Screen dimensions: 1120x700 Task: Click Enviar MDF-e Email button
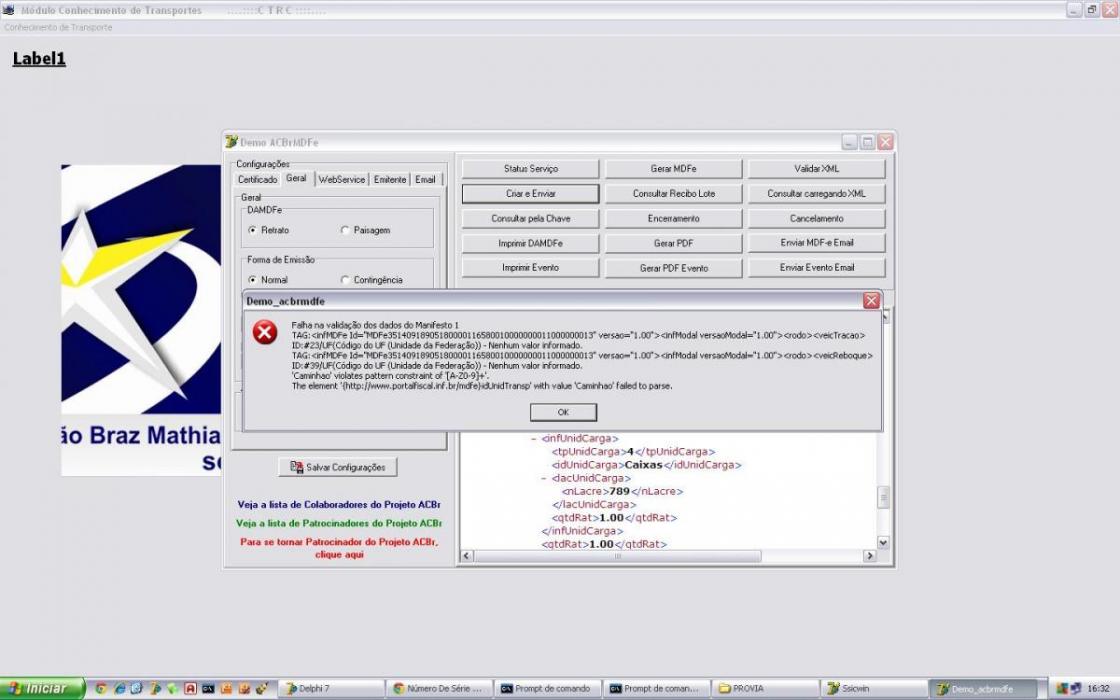pos(816,243)
